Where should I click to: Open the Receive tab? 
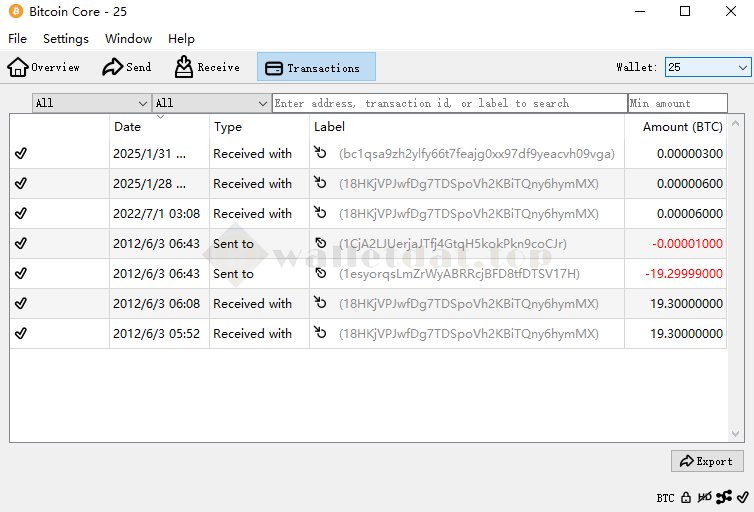point(208,67)
